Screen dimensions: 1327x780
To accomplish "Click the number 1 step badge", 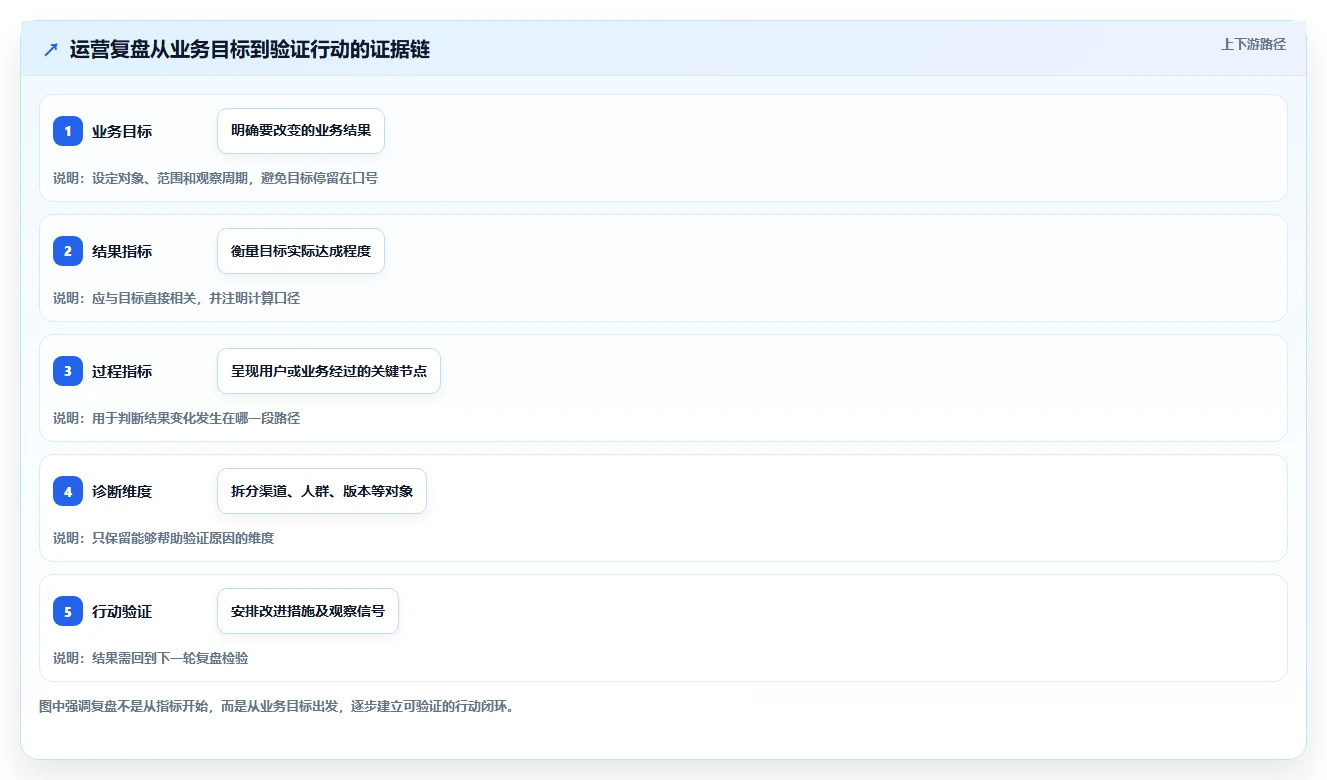I will pos(68,131).
